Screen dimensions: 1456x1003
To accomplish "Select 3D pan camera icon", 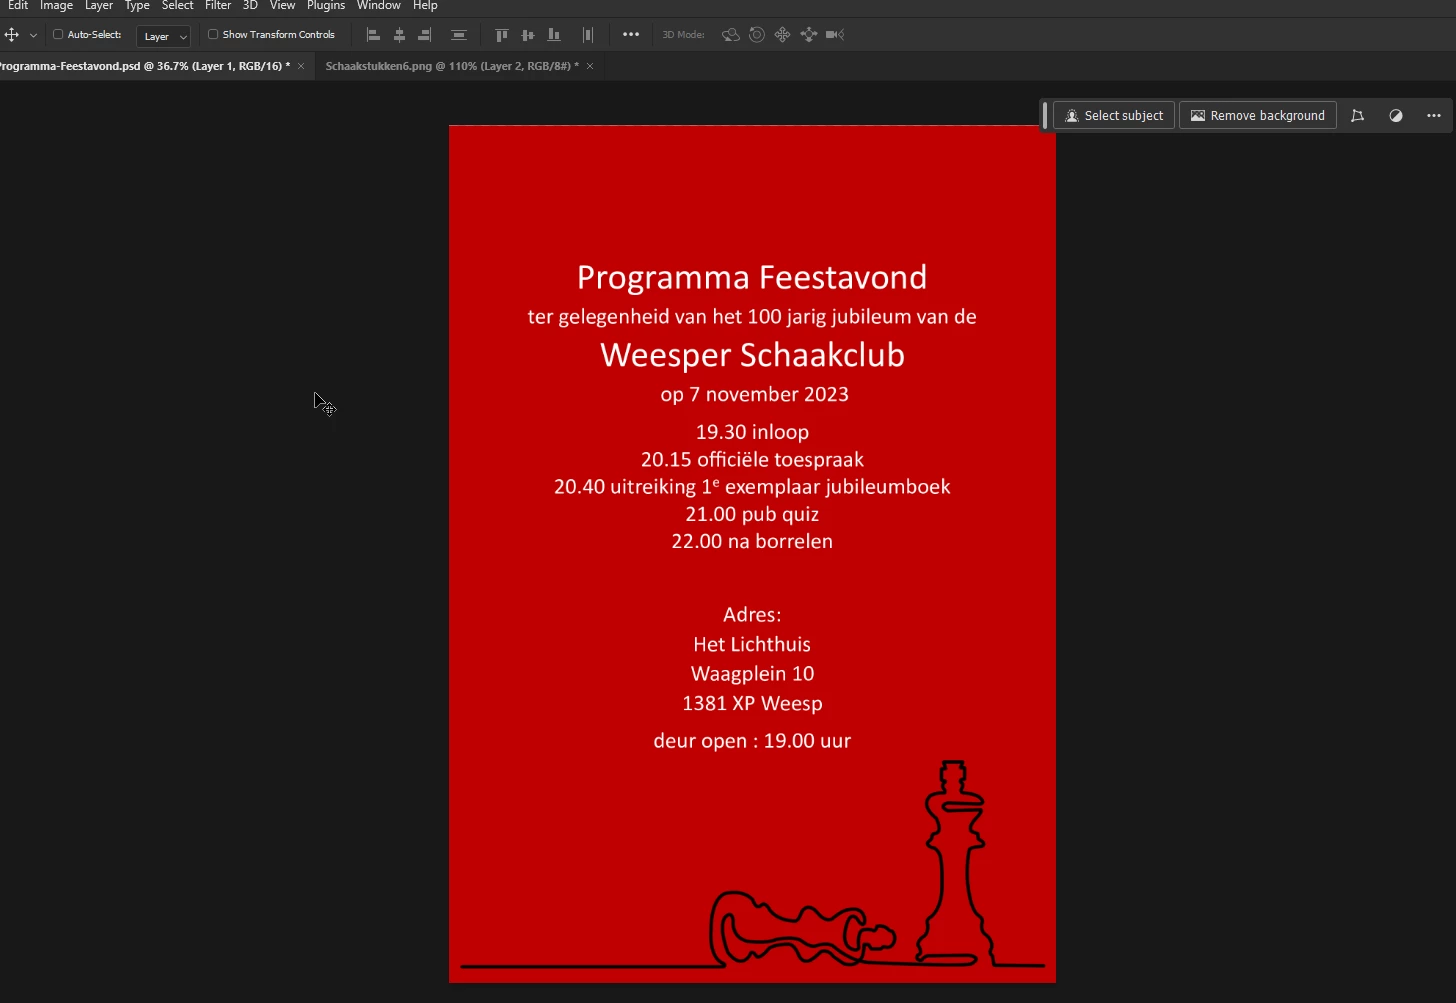I will click(783, 35).
